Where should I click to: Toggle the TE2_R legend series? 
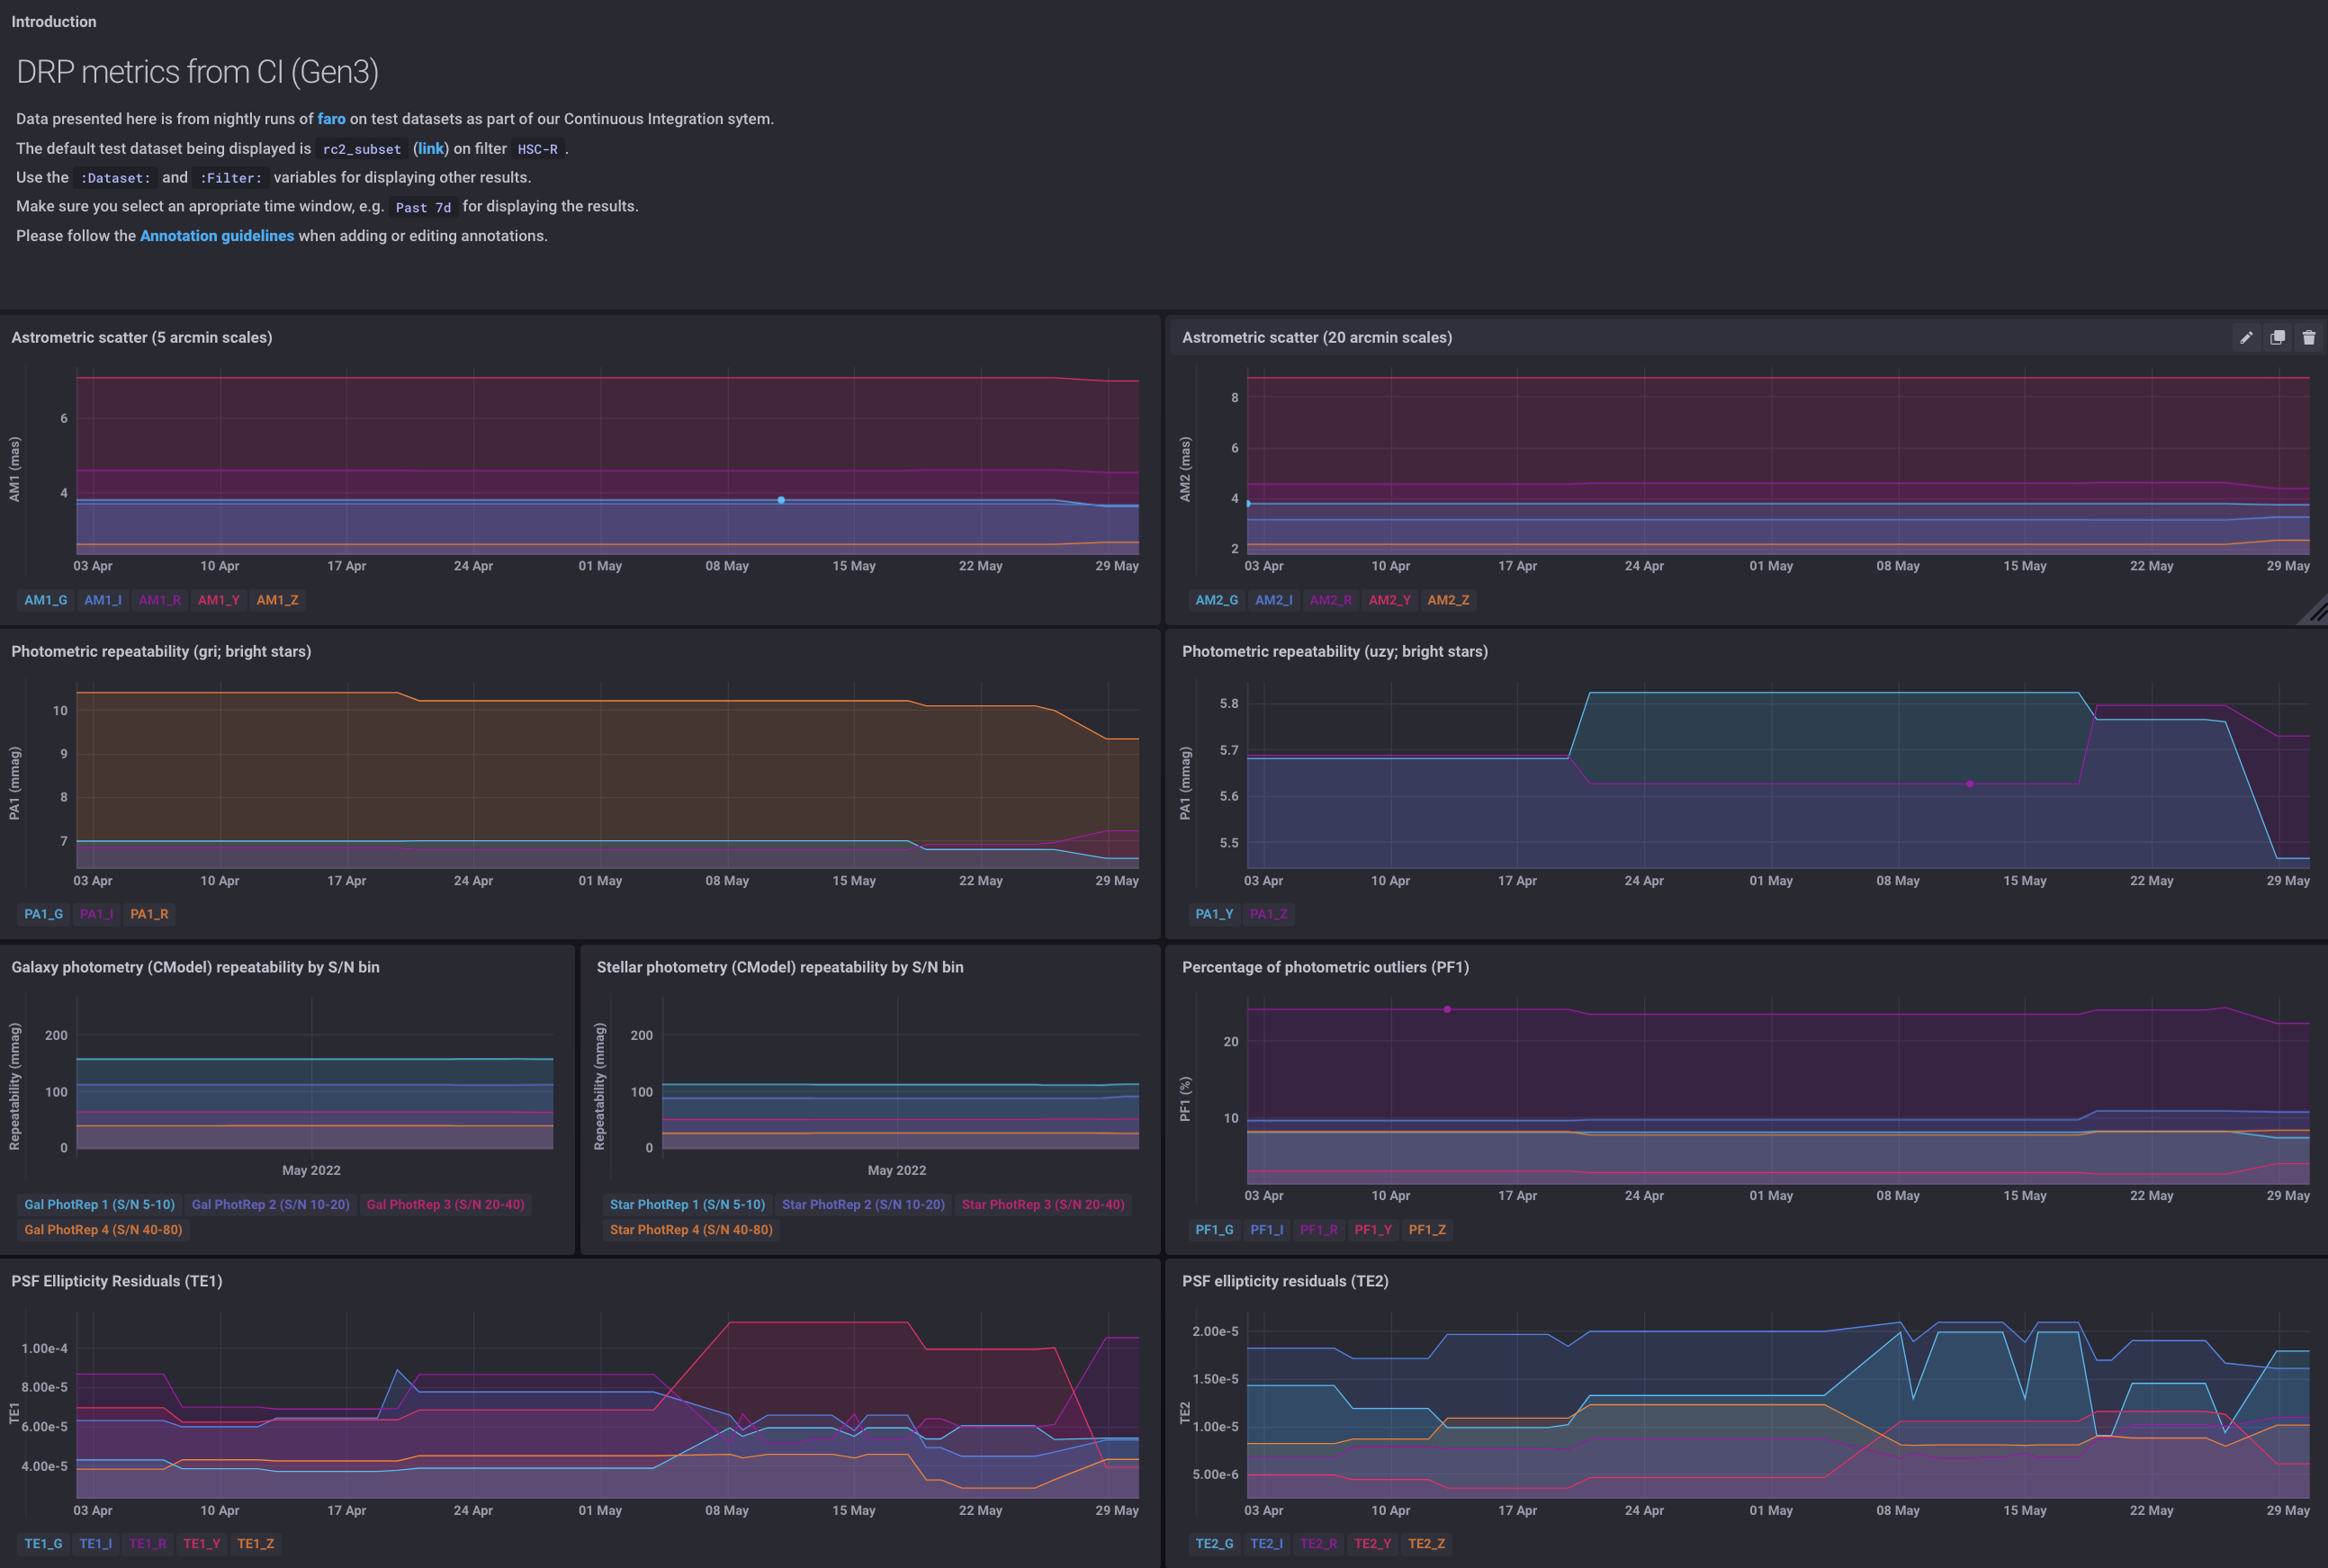1319,1544
